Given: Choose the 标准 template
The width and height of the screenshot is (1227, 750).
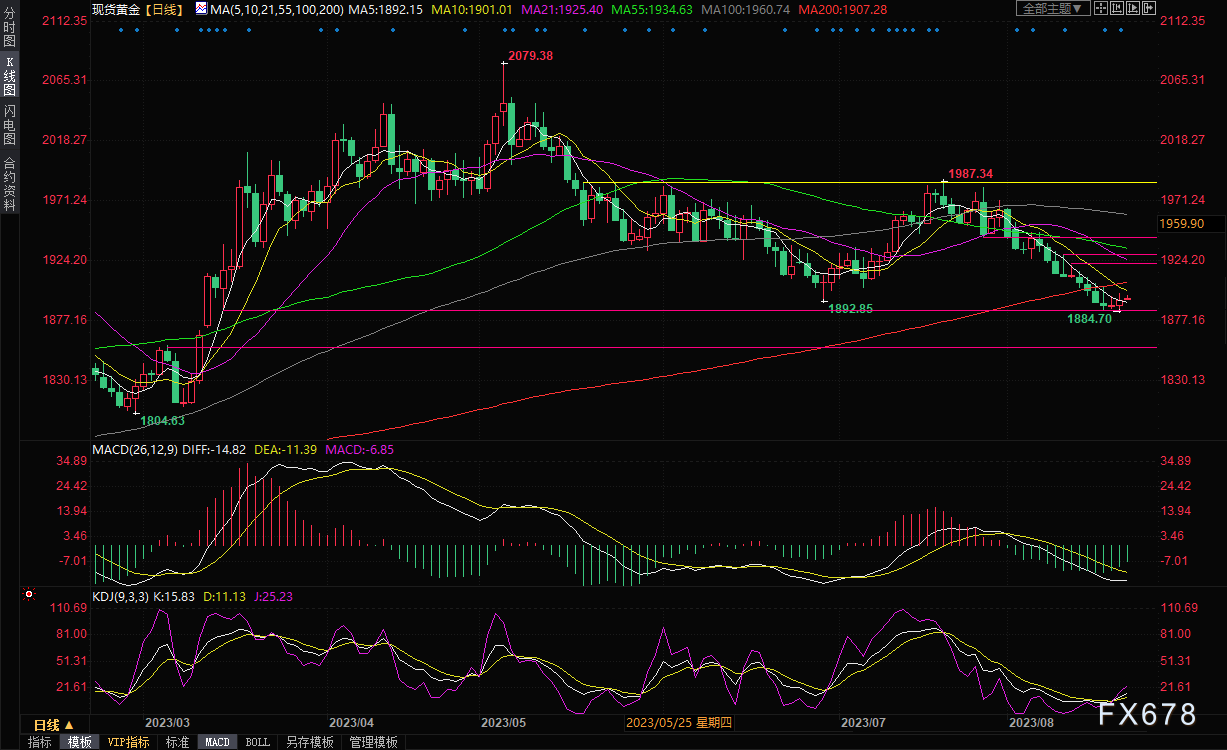Looking at the screenshot, I should pyautogui.click(x=177, y=742).
